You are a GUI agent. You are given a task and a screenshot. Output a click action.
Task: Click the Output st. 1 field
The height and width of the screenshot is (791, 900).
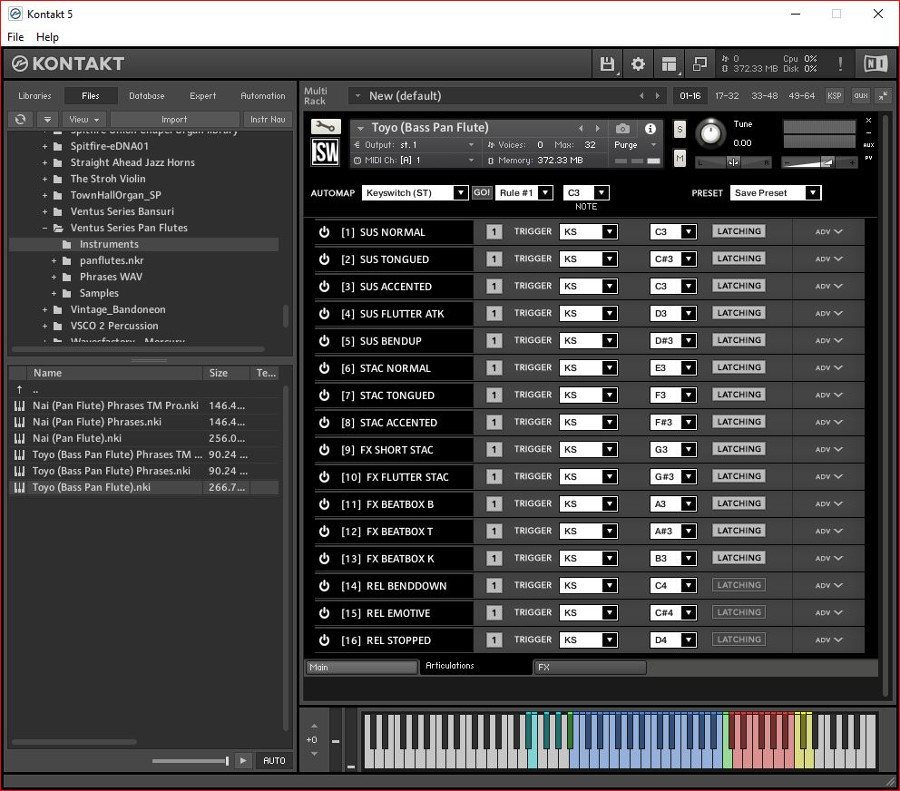(x=414, y=145)
